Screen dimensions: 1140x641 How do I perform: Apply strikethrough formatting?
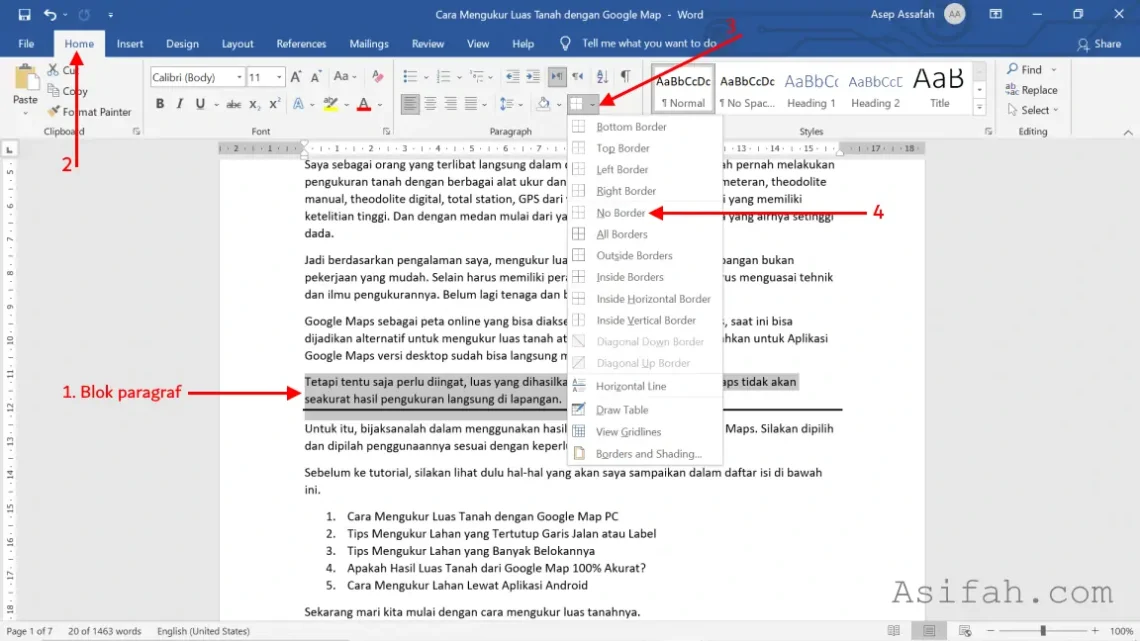233,105
